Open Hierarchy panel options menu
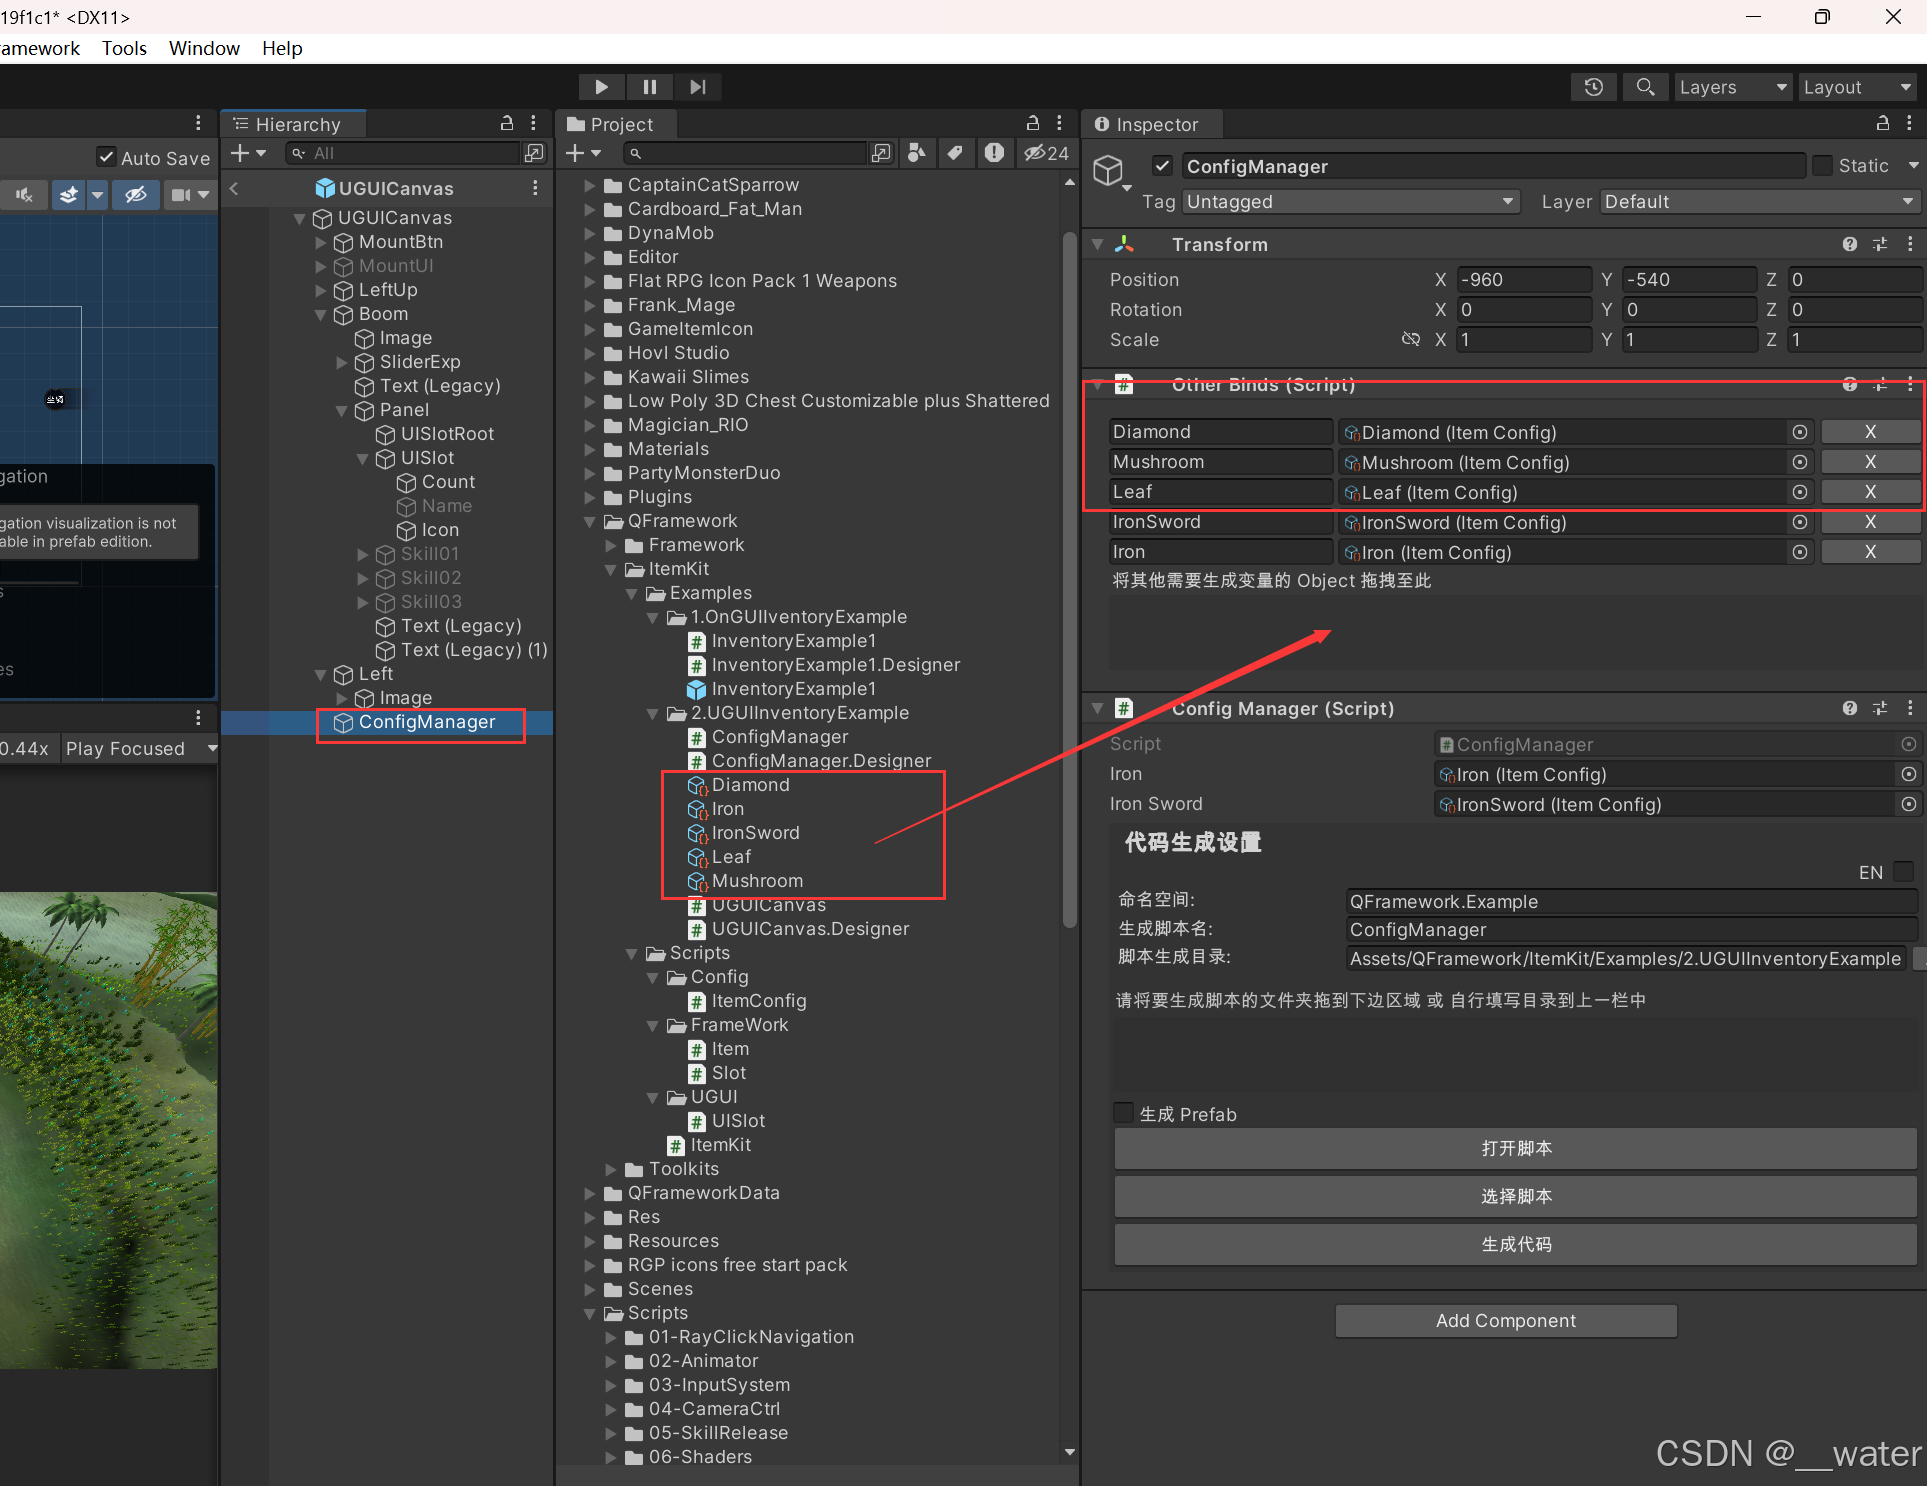Viewport: 1927px width, 1486px height. coord(534,123)
